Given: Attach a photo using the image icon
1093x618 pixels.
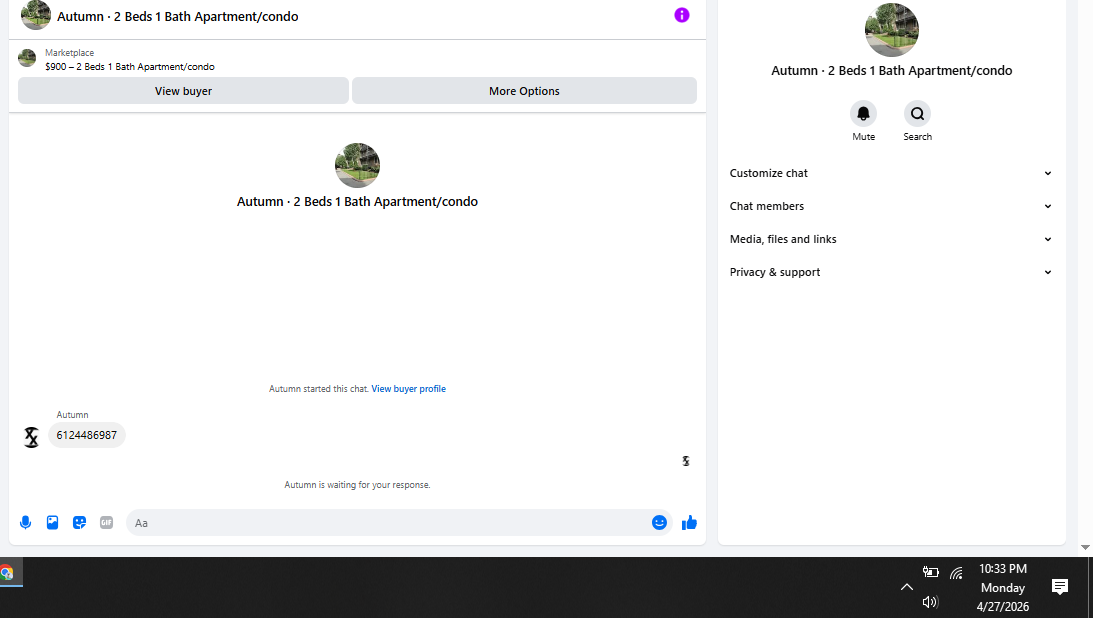Looking at the screenshot, I should 52,523.
